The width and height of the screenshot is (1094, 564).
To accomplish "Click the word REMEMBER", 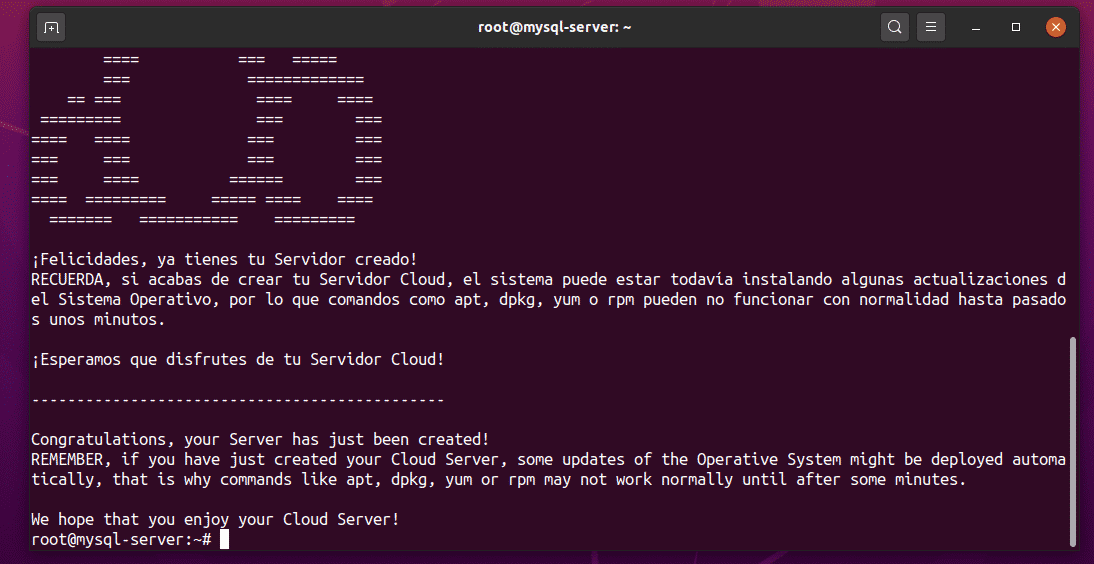I will tap(67, 459).
